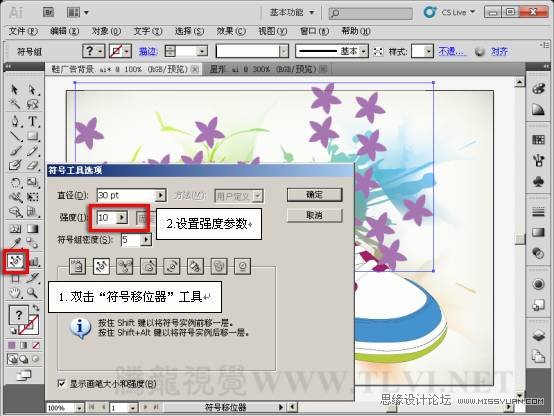The width and height of the screenshot is (554, 416).
Task: Choose Symbol Styler icon in dialog
Action: click(x=243, y=266)
